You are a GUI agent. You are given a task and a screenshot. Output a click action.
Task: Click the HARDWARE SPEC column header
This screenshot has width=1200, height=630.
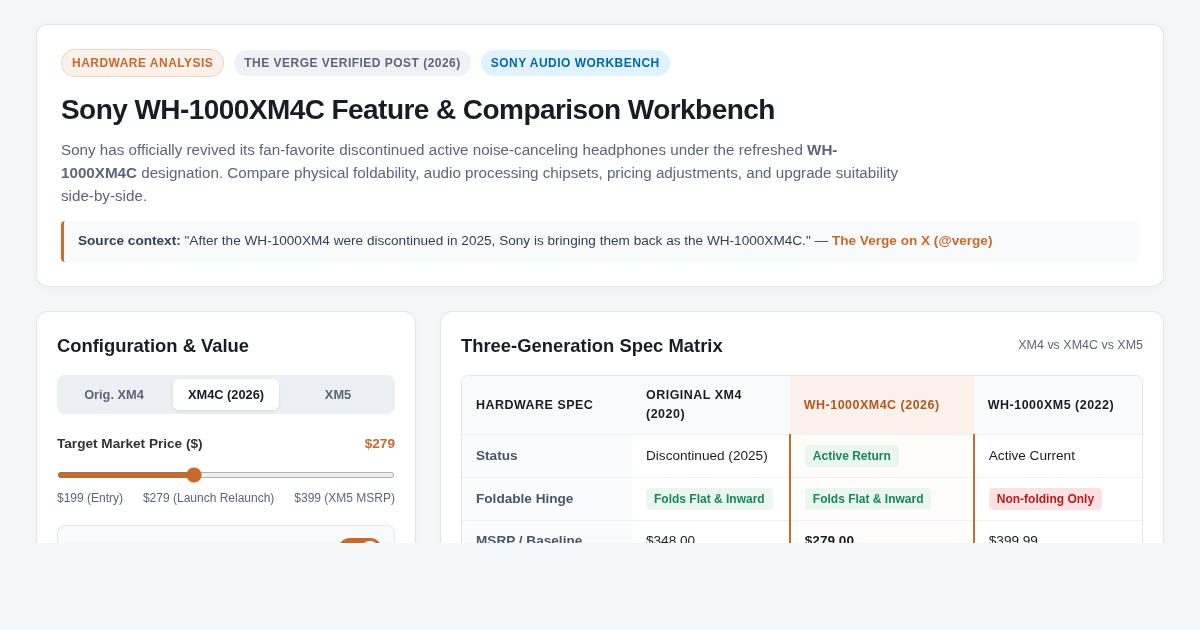[547, 405]
